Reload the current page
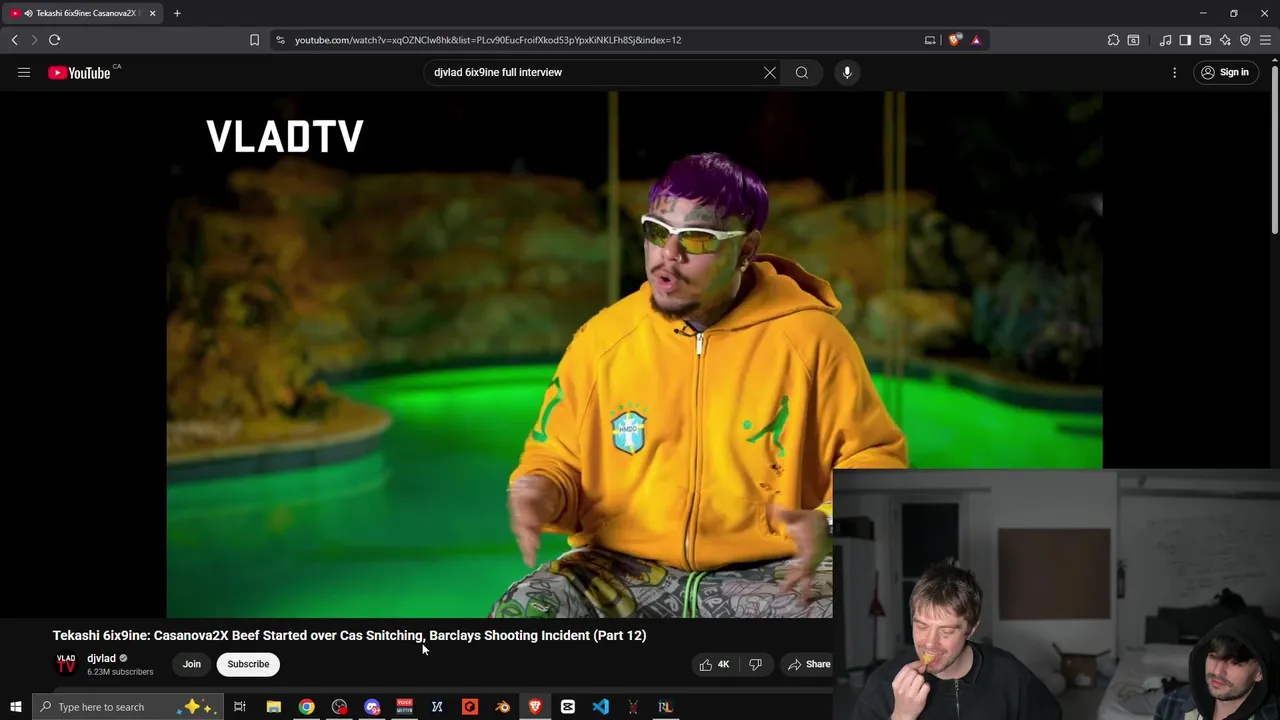Screen dimensions: 1280x720 54,40
